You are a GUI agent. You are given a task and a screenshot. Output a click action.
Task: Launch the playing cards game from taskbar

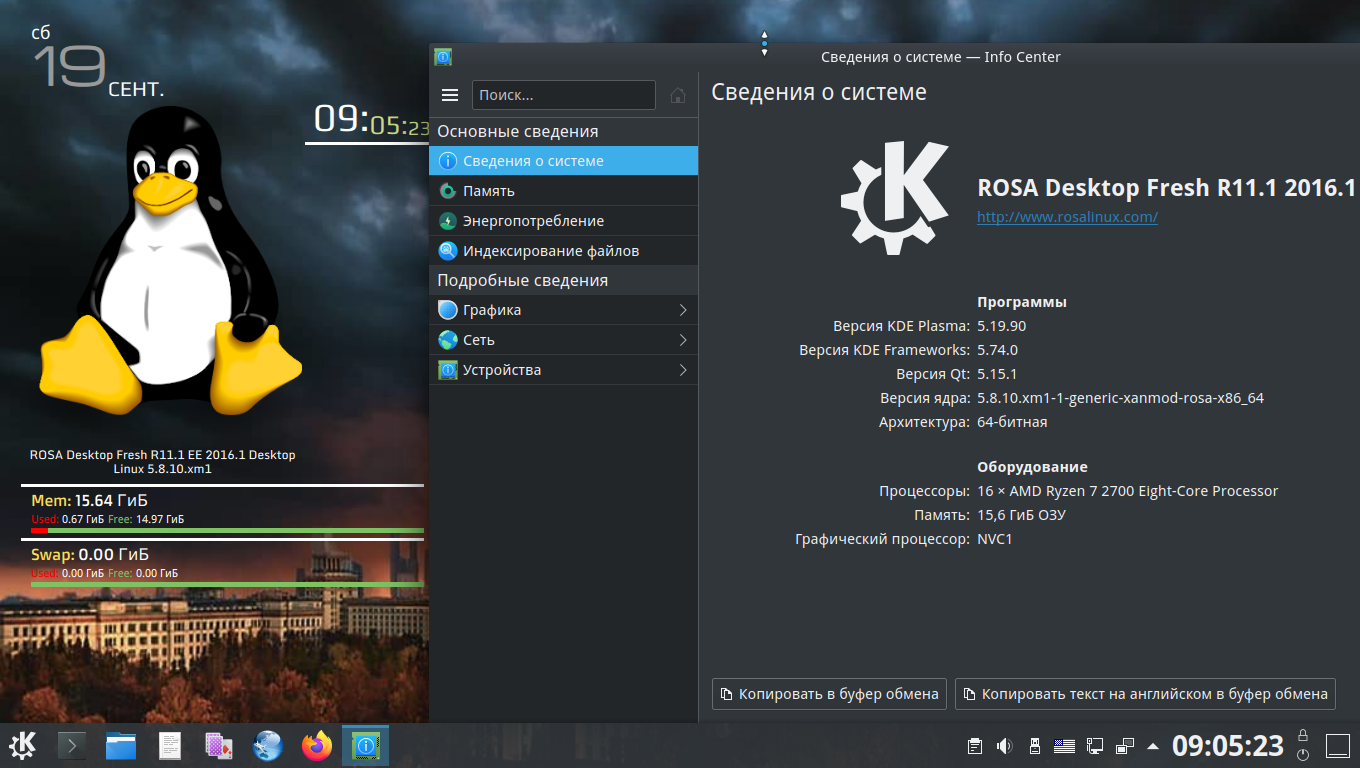pos(219,745)
